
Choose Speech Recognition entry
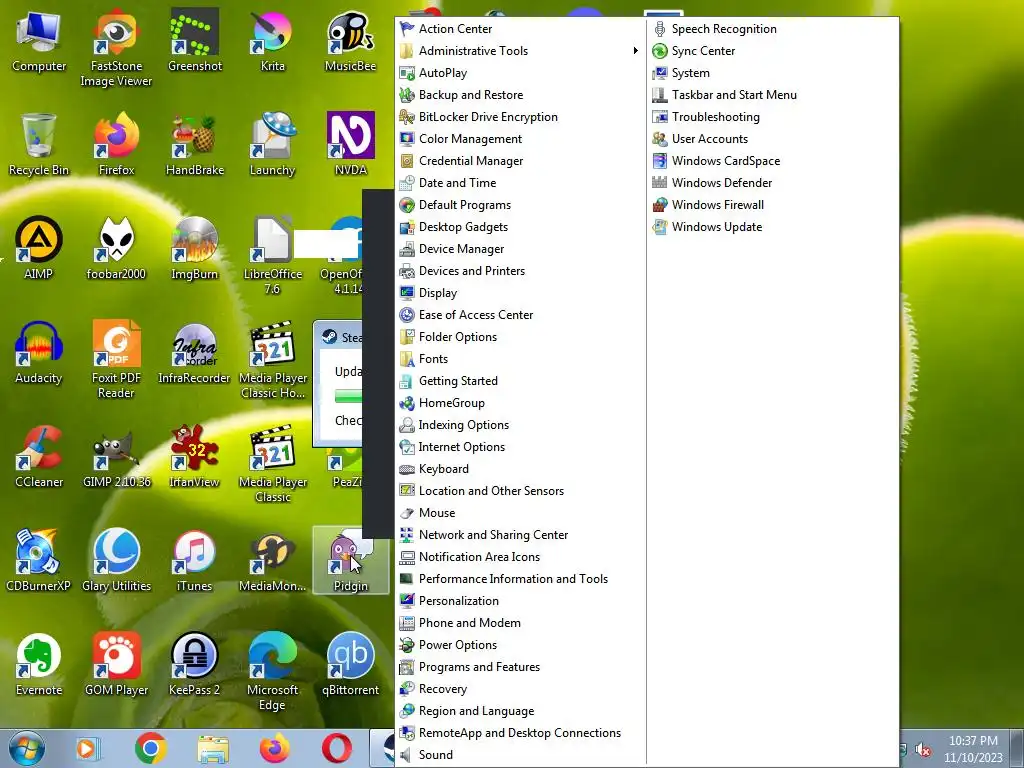pyautogui.click(x=773, y=29)
